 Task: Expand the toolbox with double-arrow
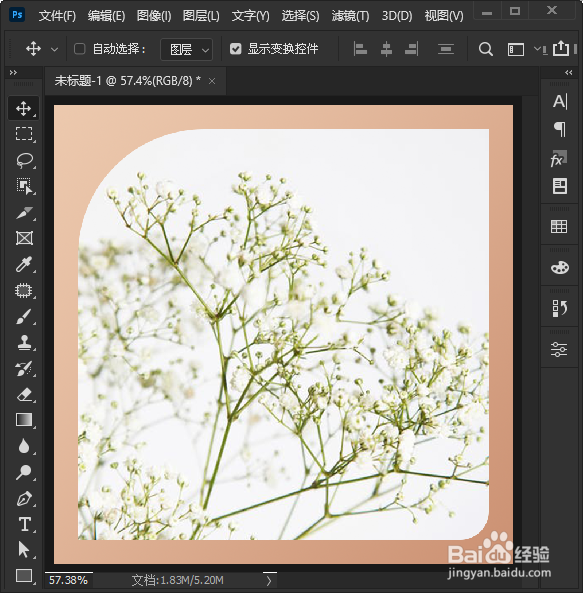[x=13, y=72]
